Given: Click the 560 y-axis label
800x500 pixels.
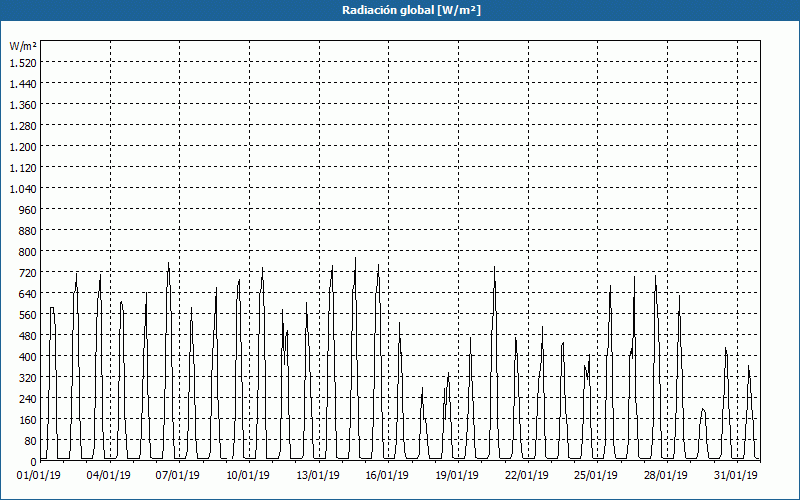Looking at the screenshot, I should pyautogui.click(x=29, y=315).
